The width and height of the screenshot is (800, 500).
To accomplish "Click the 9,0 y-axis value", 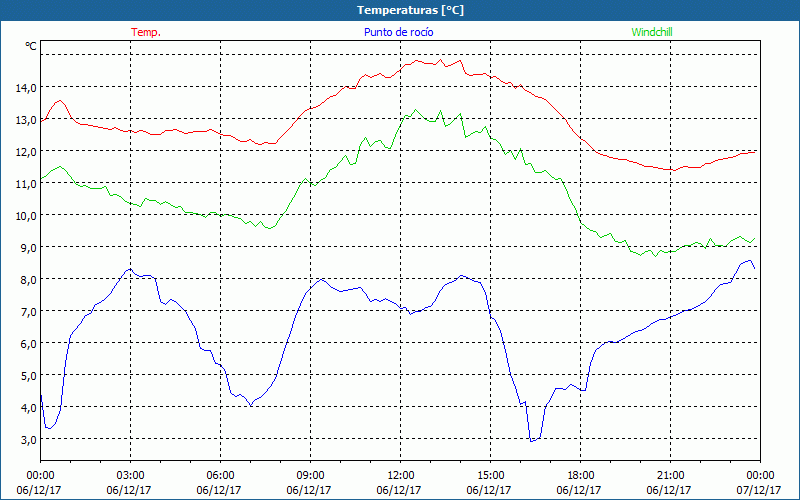I will tap(29, 248).
